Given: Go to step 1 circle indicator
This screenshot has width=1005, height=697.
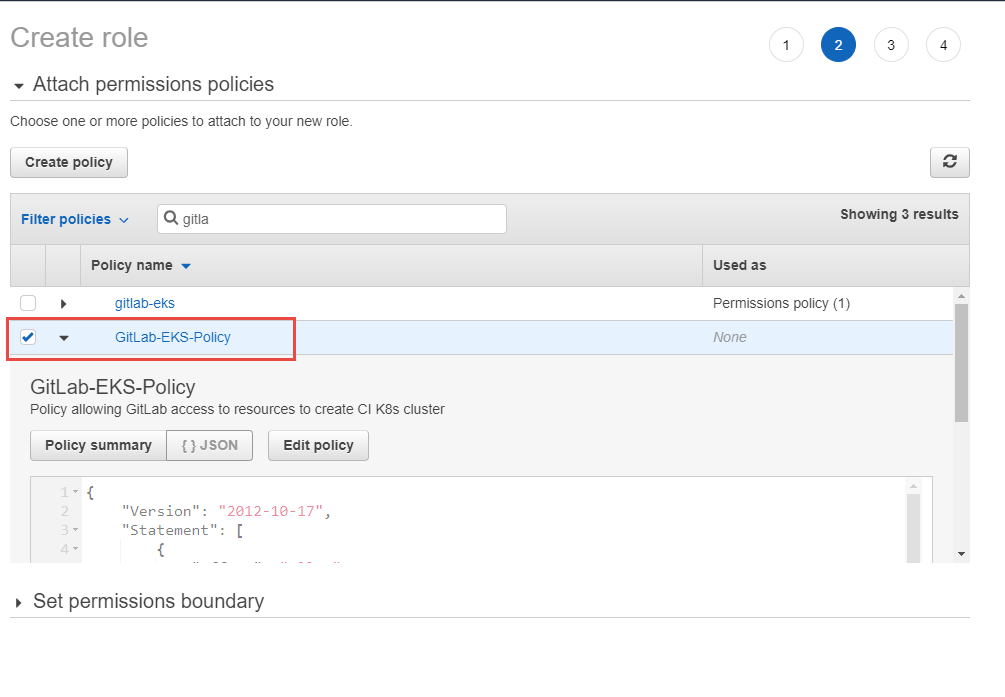Looking at the screenshot, I should click(x=786, y=45).
